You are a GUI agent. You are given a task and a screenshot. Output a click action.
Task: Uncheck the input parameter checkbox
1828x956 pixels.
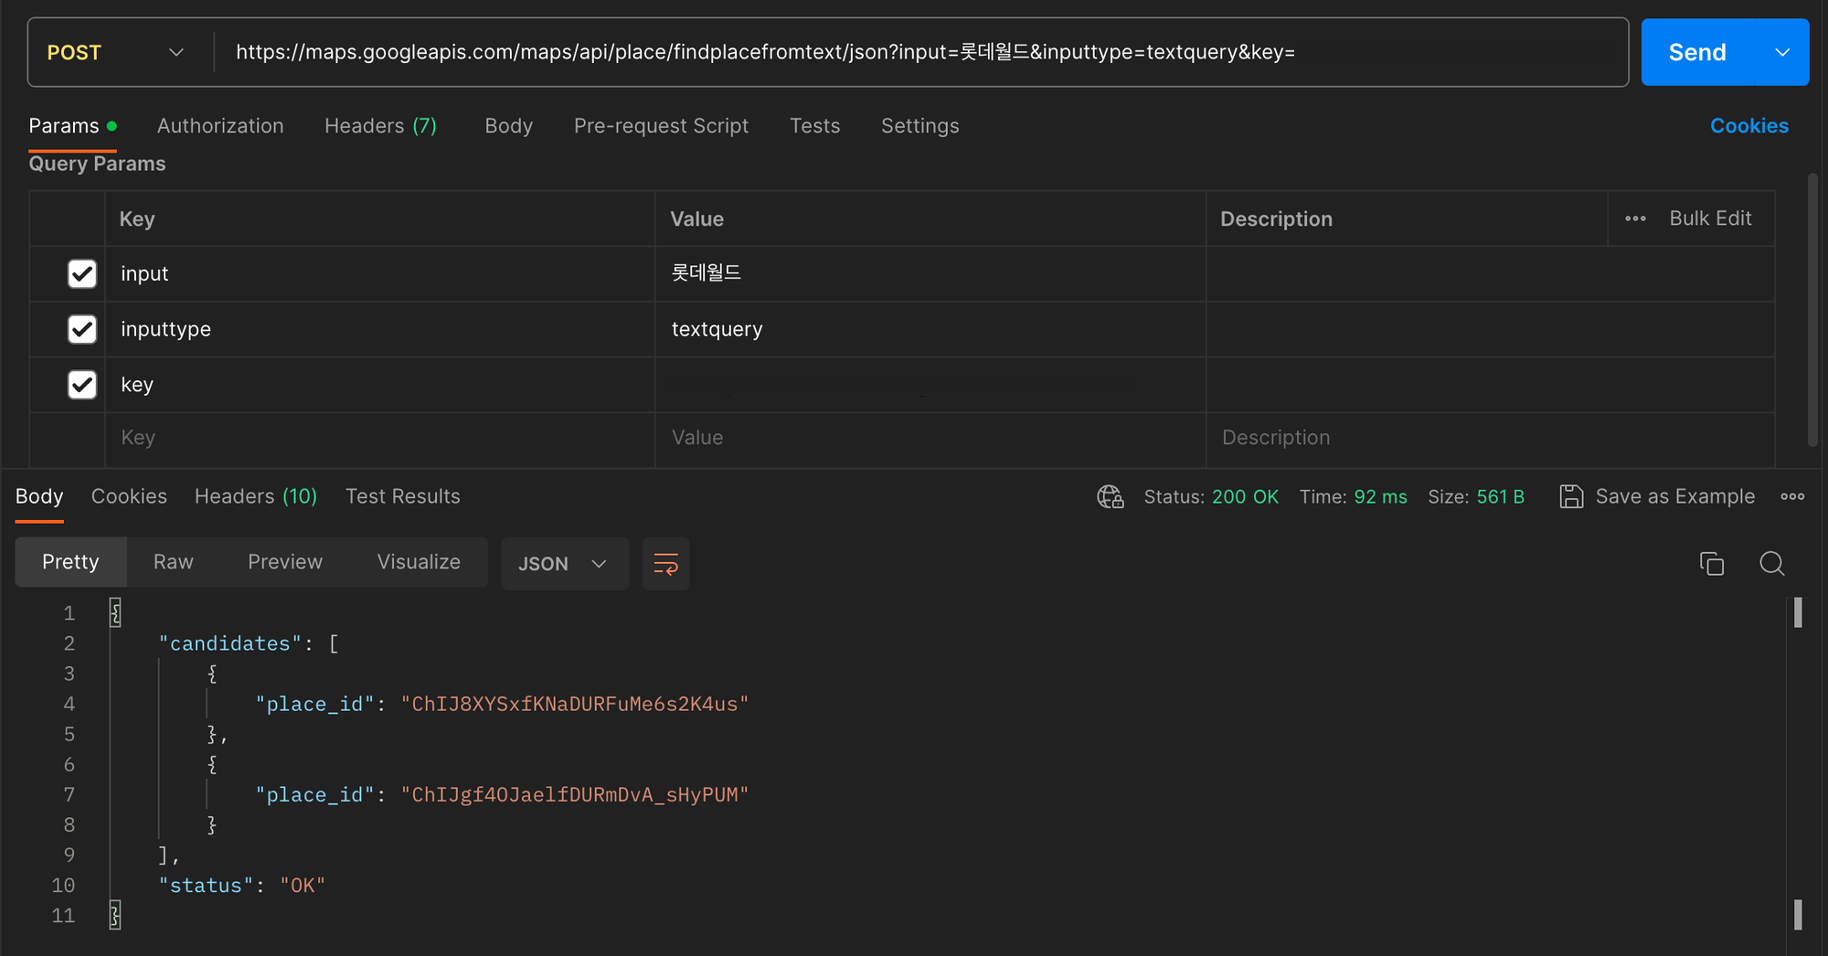(82, 274)
